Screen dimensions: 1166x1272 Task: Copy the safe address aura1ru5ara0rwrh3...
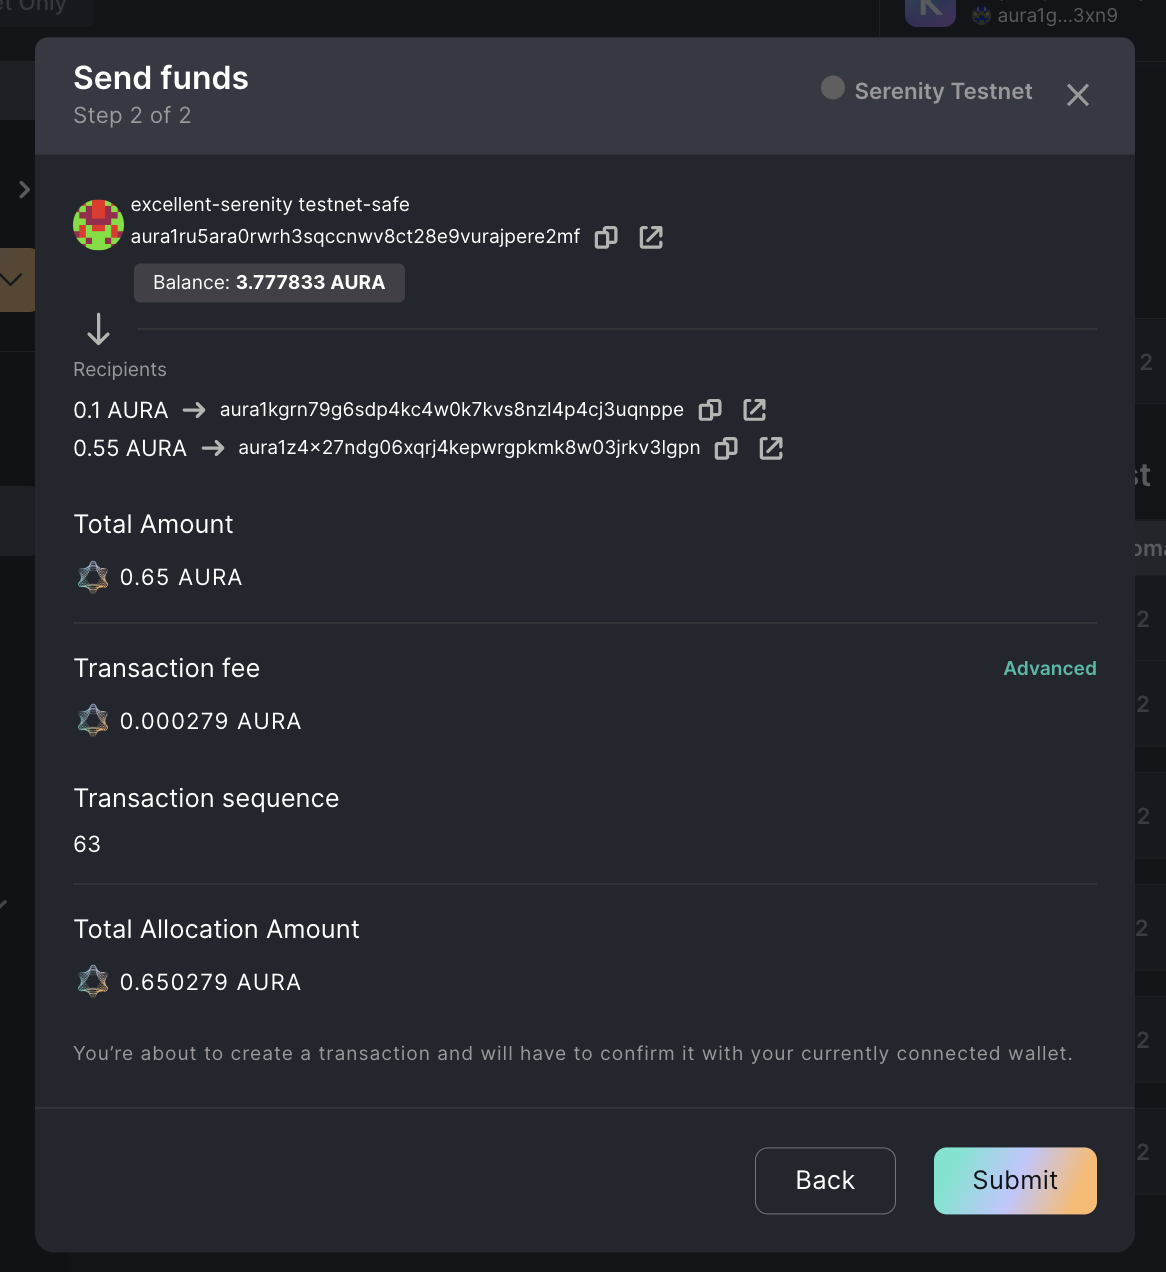pos(605,237)
